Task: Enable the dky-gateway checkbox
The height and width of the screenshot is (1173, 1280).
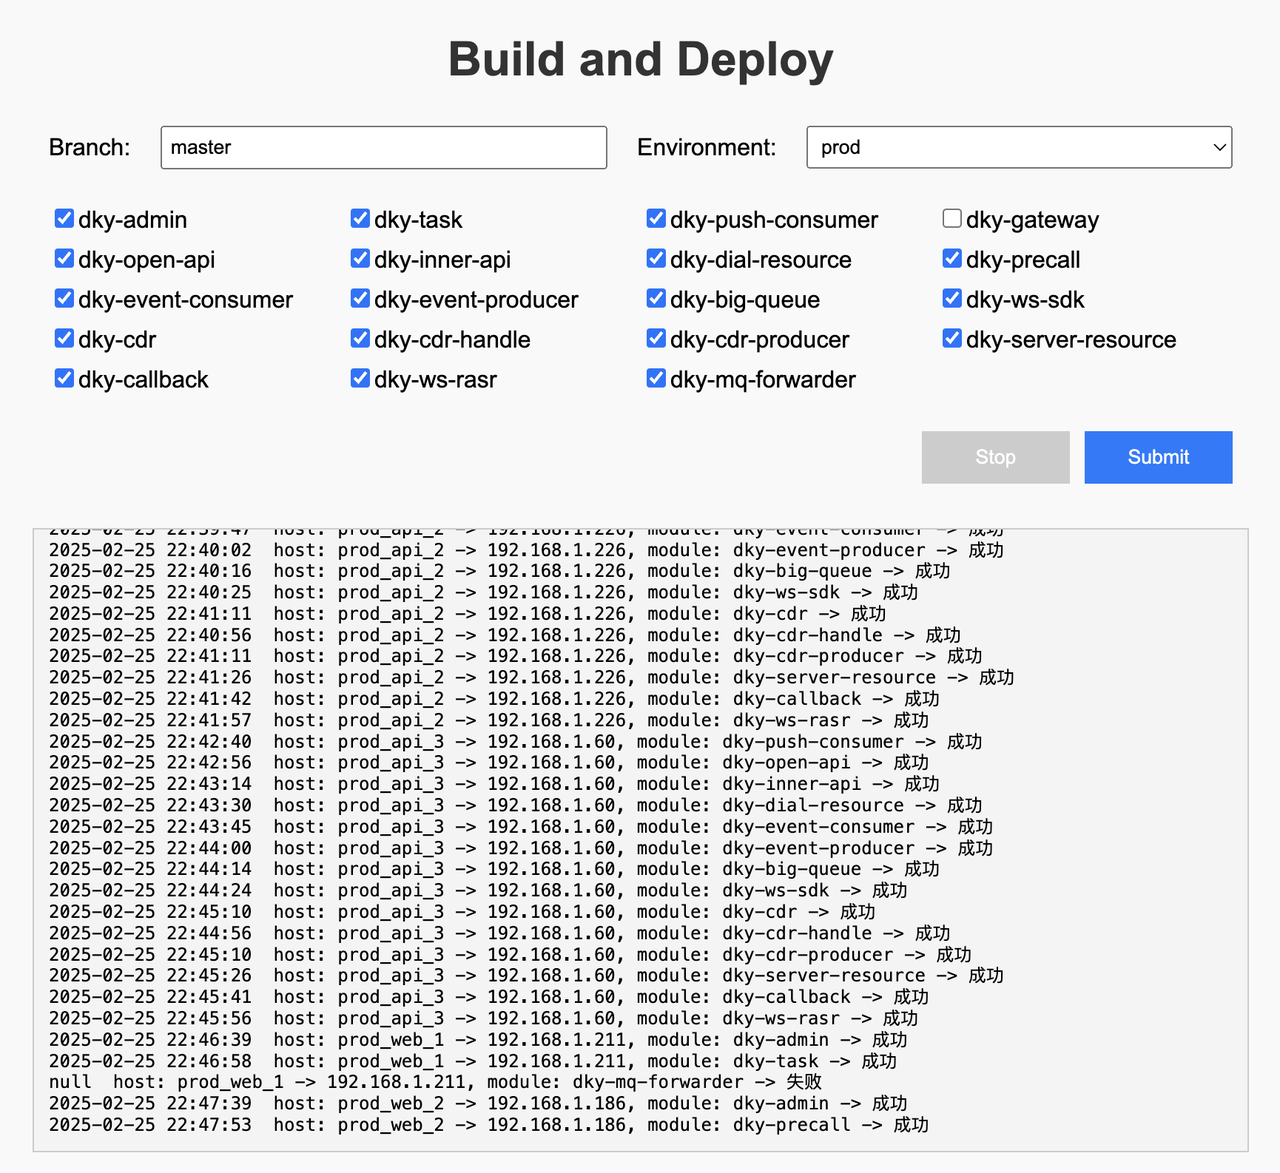Action: click(x=952, y=219)
